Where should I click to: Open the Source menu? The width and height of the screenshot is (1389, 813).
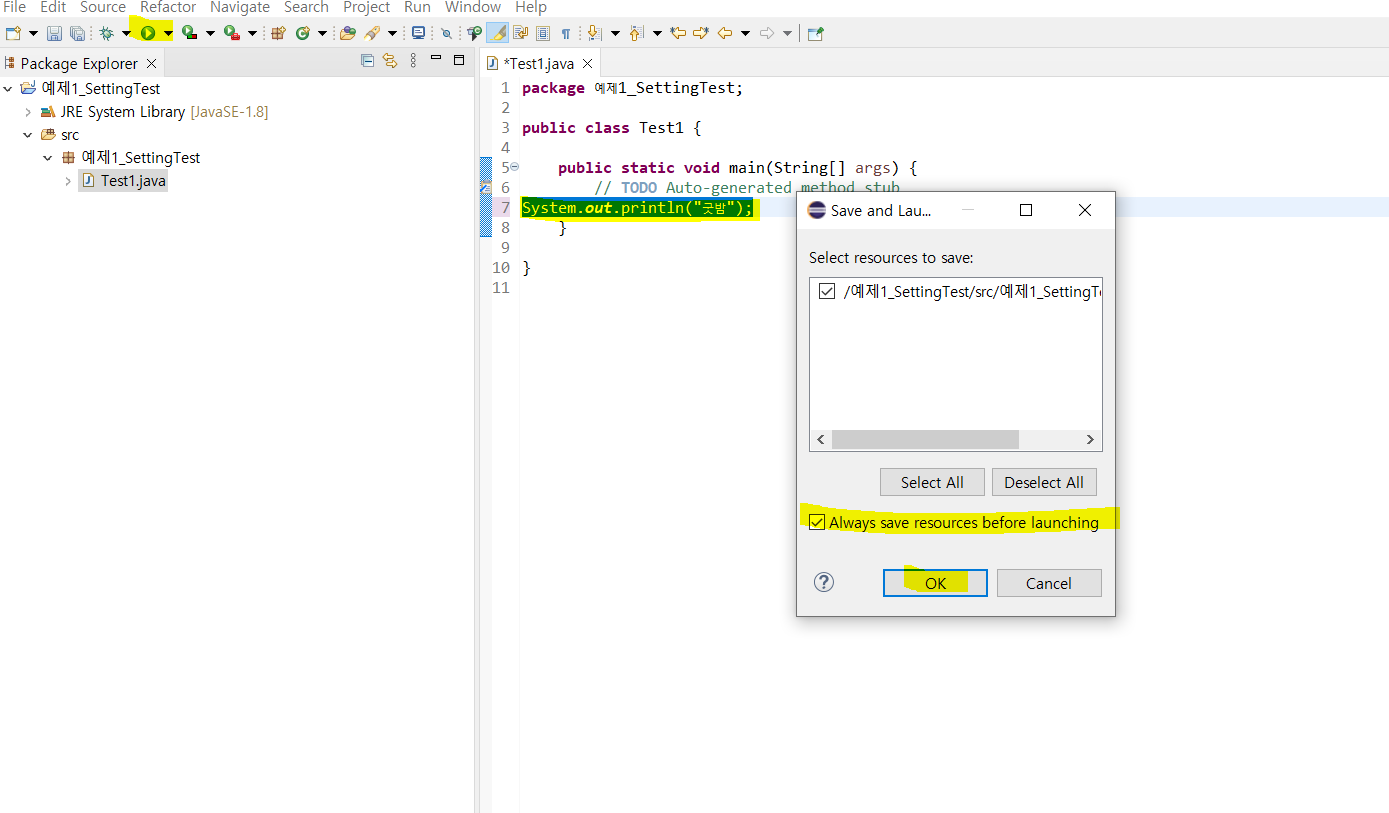click(x=103, y=7)
